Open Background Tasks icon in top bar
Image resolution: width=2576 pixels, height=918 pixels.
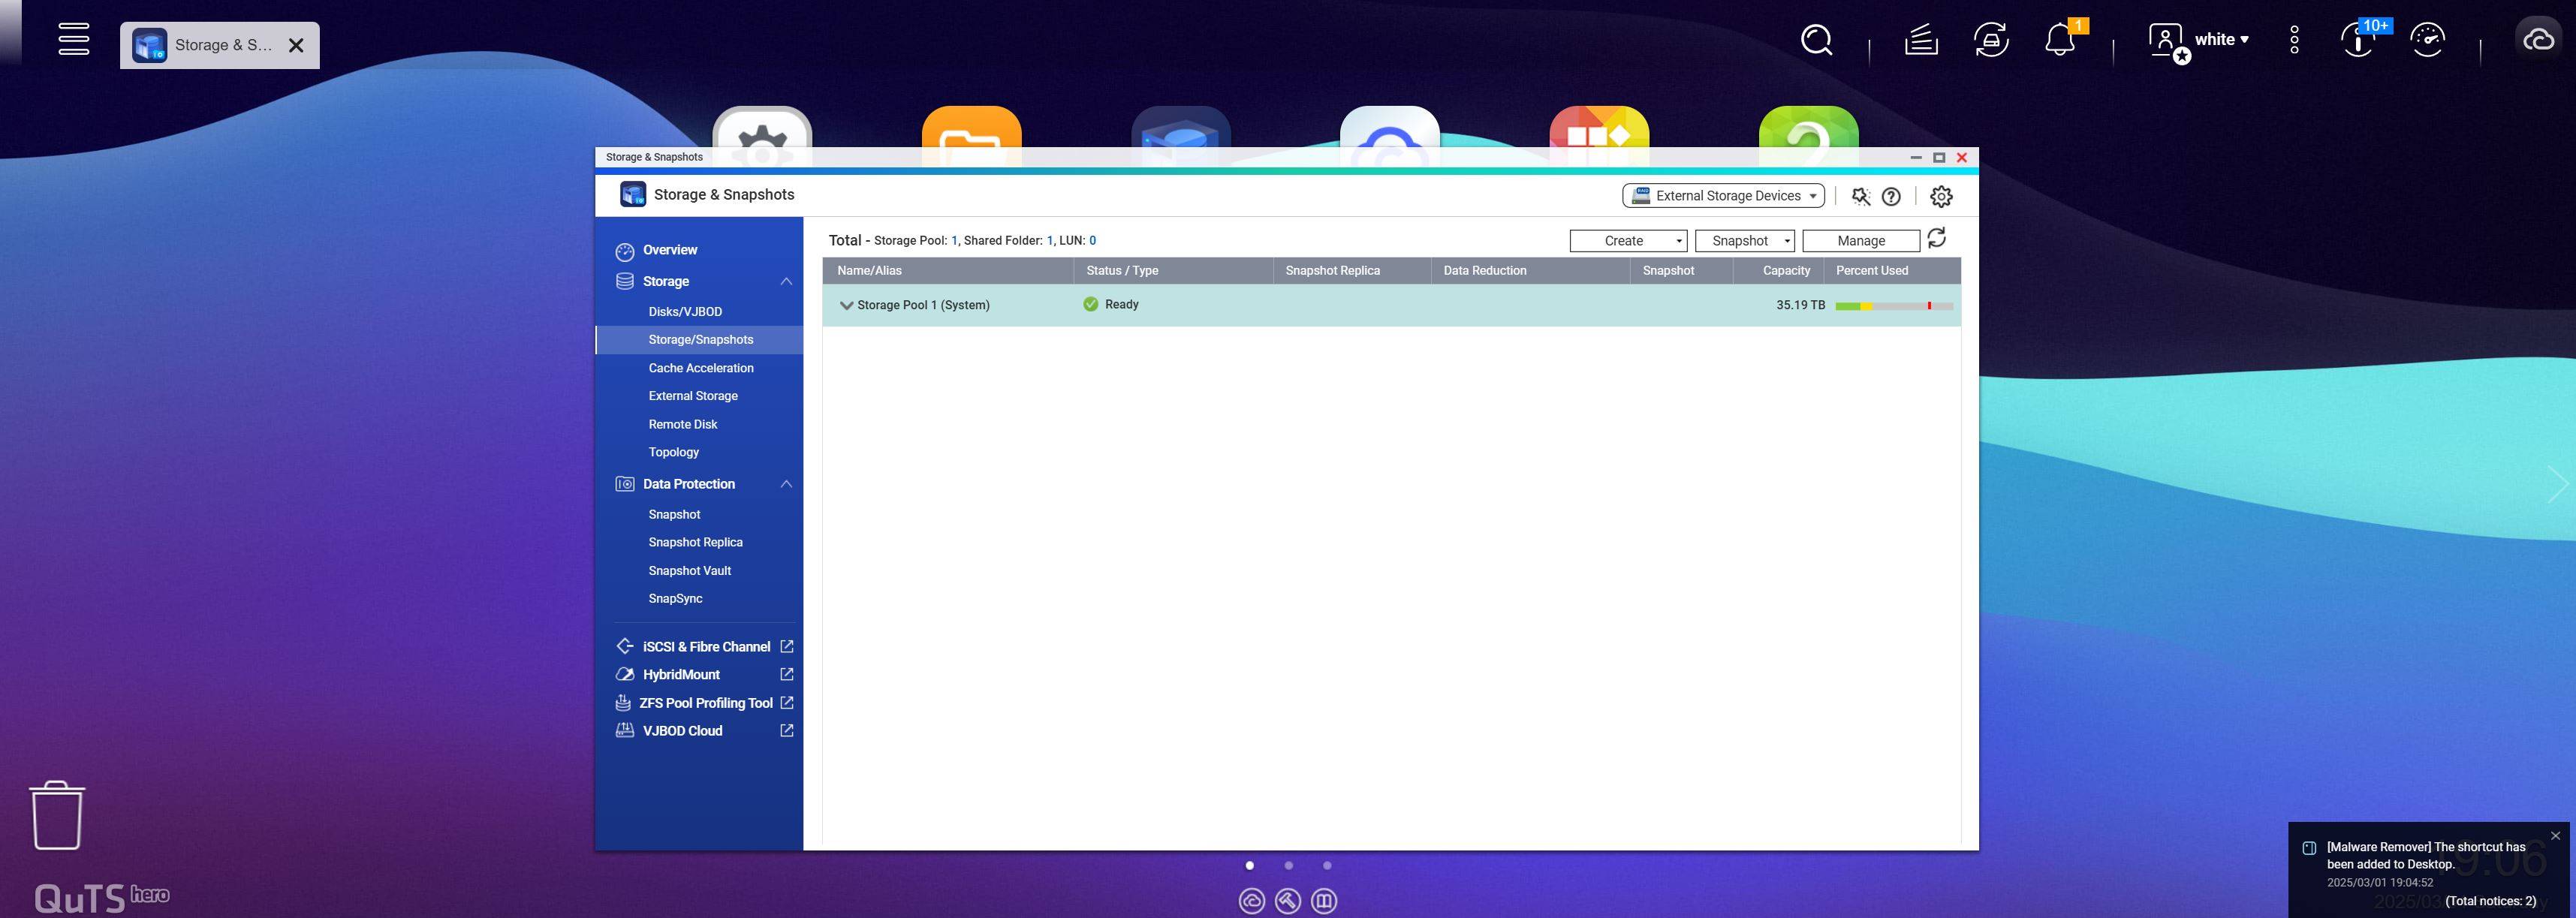[1921, 40]
